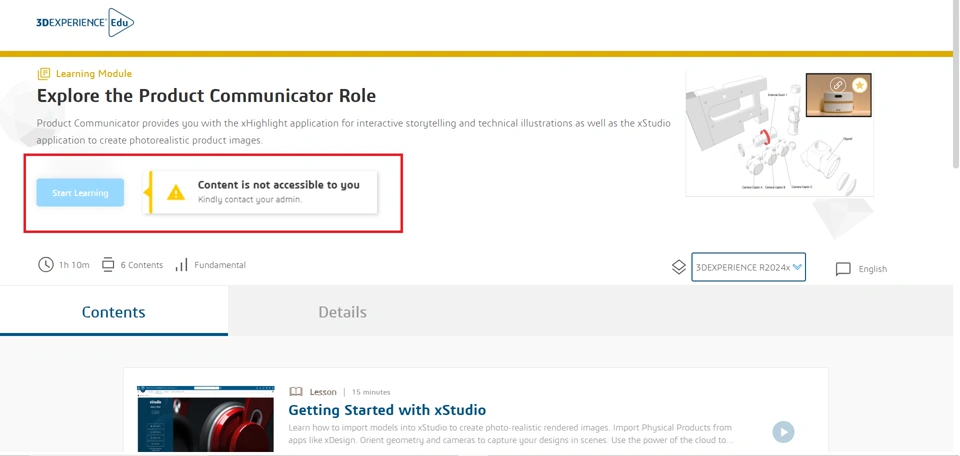Play the Getting Started with xStudio lesson
This screenshot has height=456, width=960.
(x=783, y=431)
